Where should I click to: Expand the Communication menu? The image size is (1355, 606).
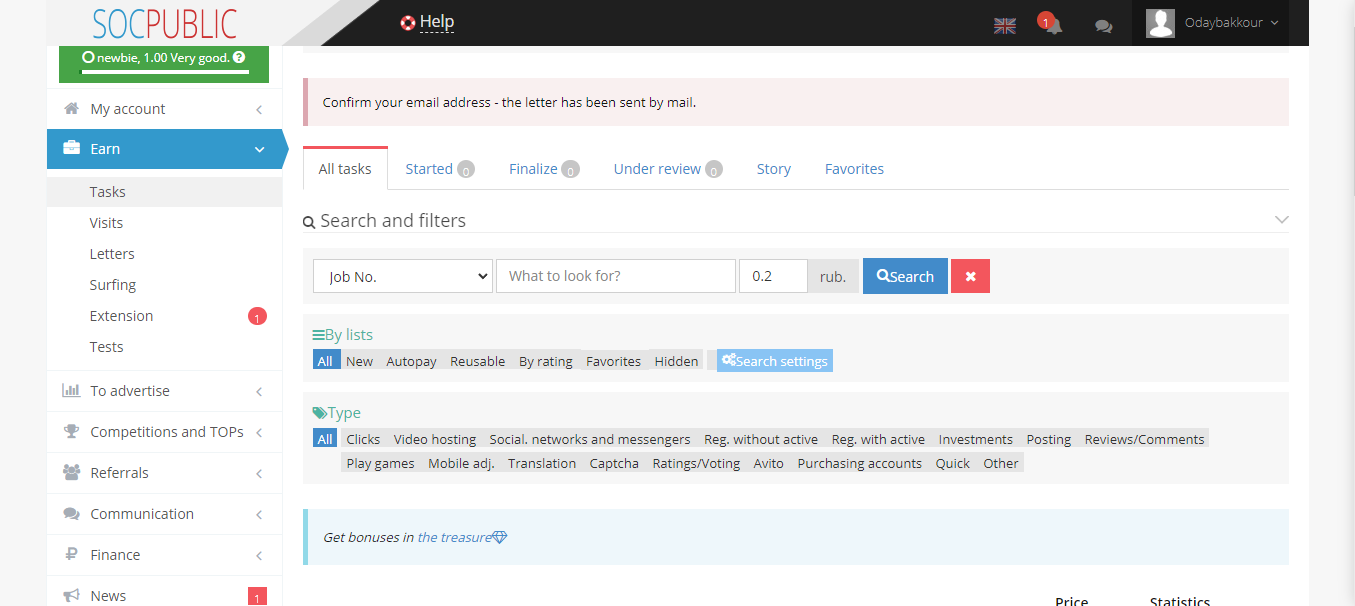tap(165, 514)
